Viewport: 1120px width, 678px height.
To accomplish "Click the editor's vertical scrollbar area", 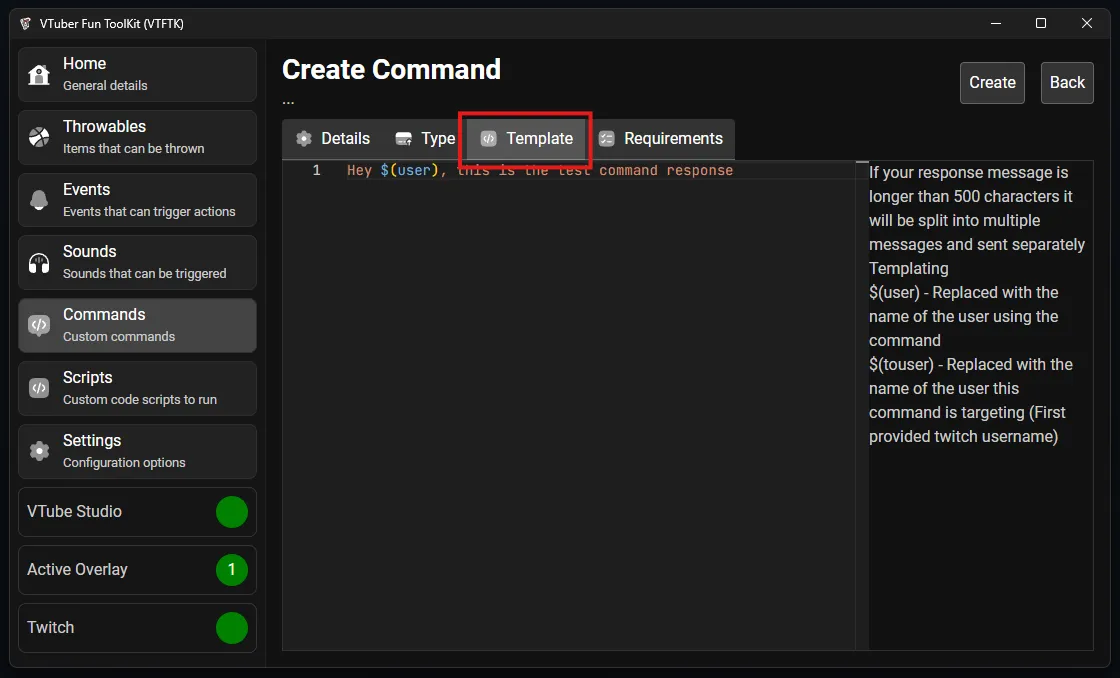I will (x=862, y=400).
